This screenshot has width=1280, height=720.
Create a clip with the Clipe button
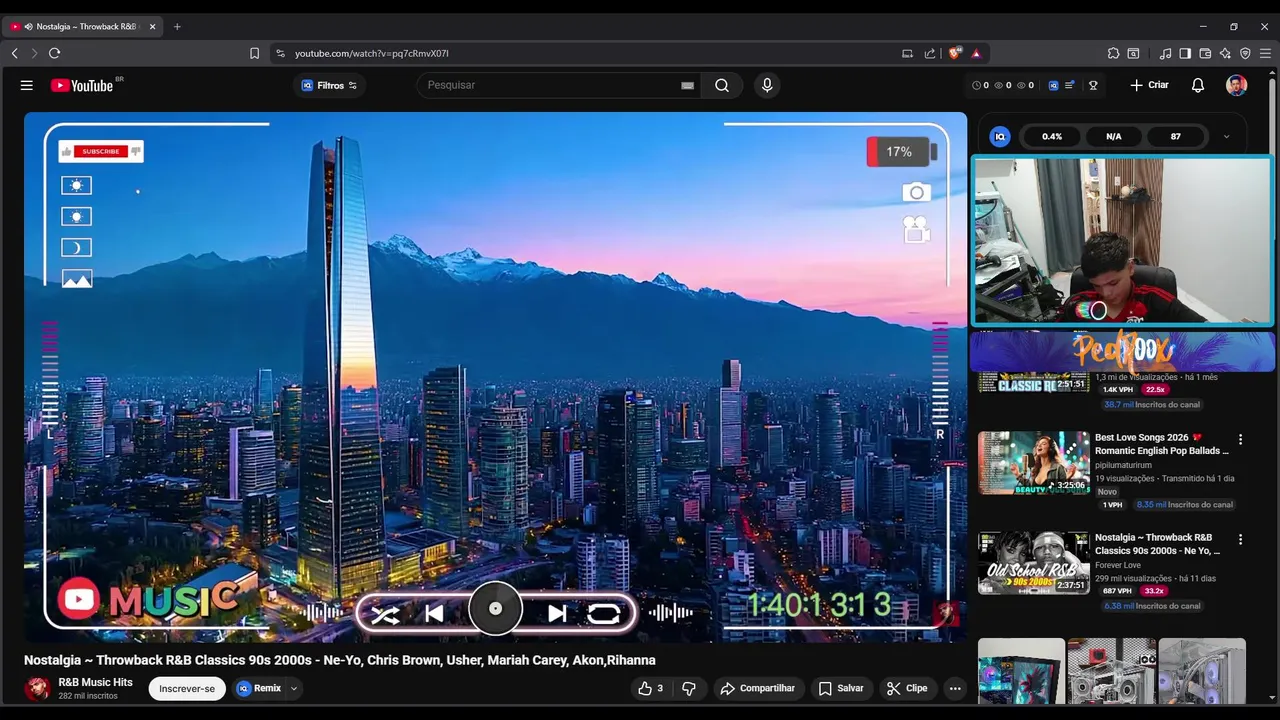point(907,688)
